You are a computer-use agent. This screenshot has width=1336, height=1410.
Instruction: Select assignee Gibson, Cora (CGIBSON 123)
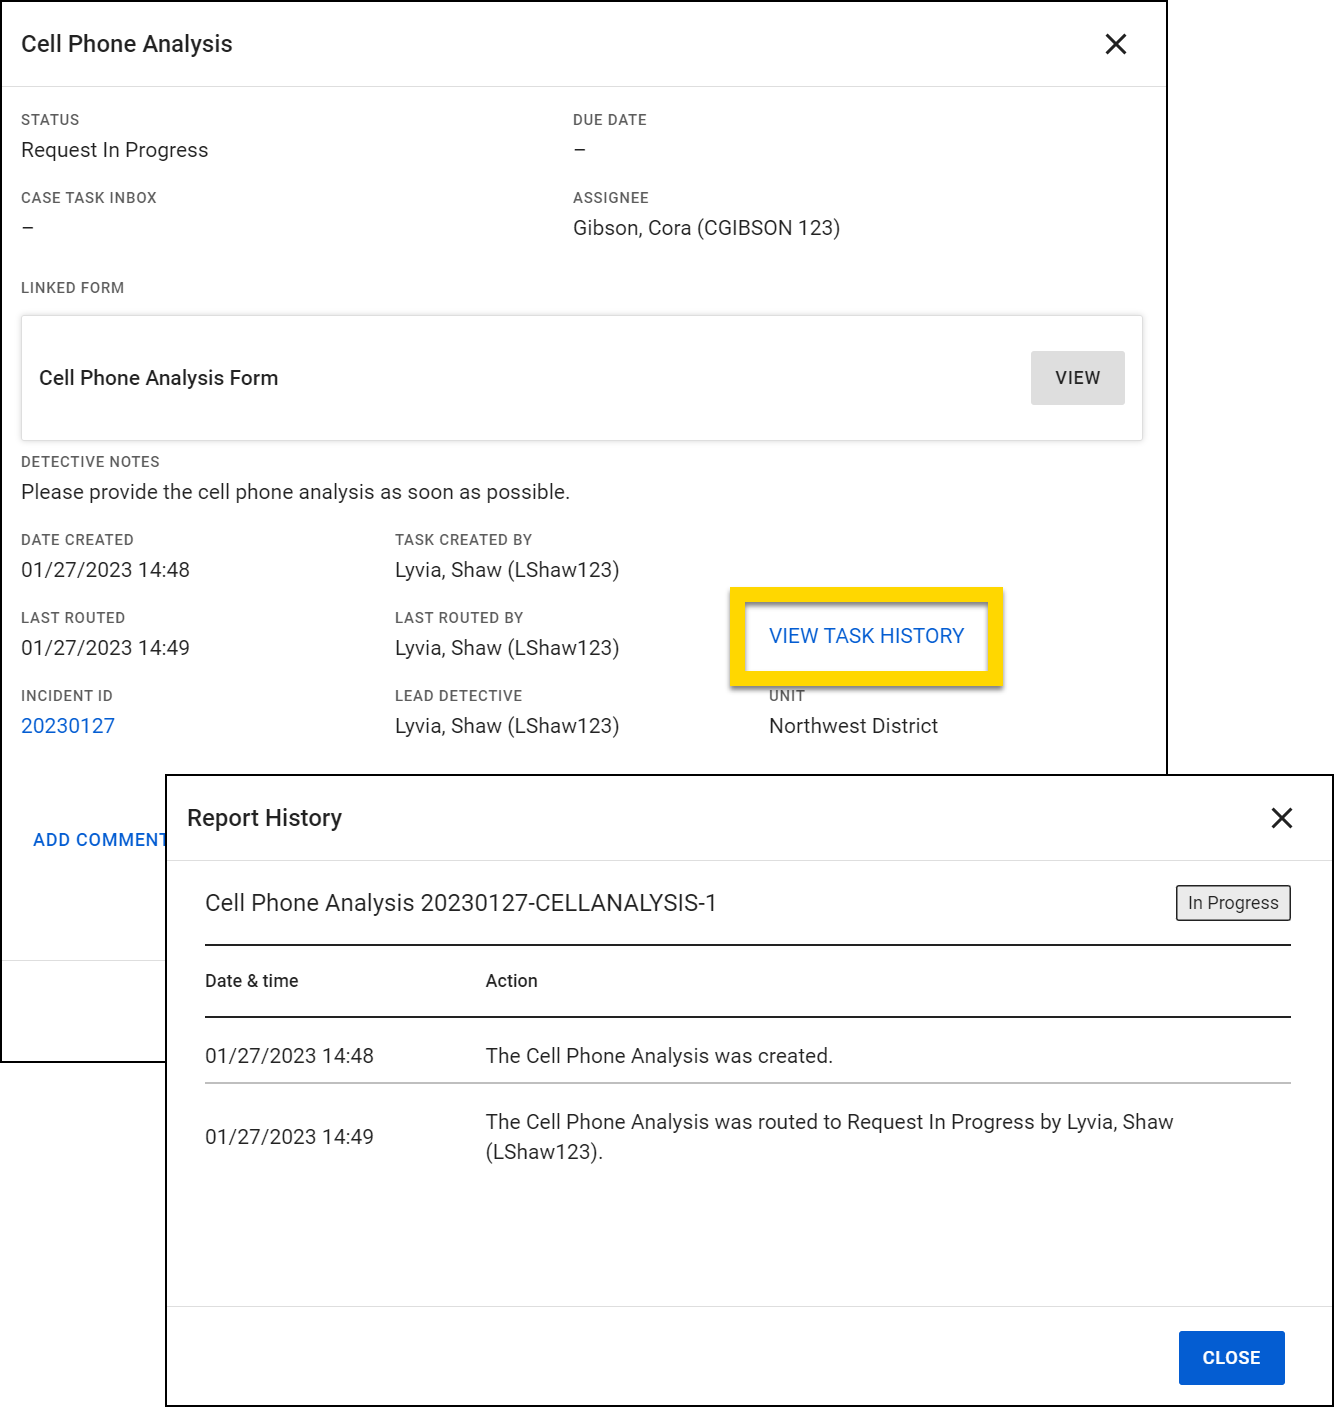click(704, 228)
